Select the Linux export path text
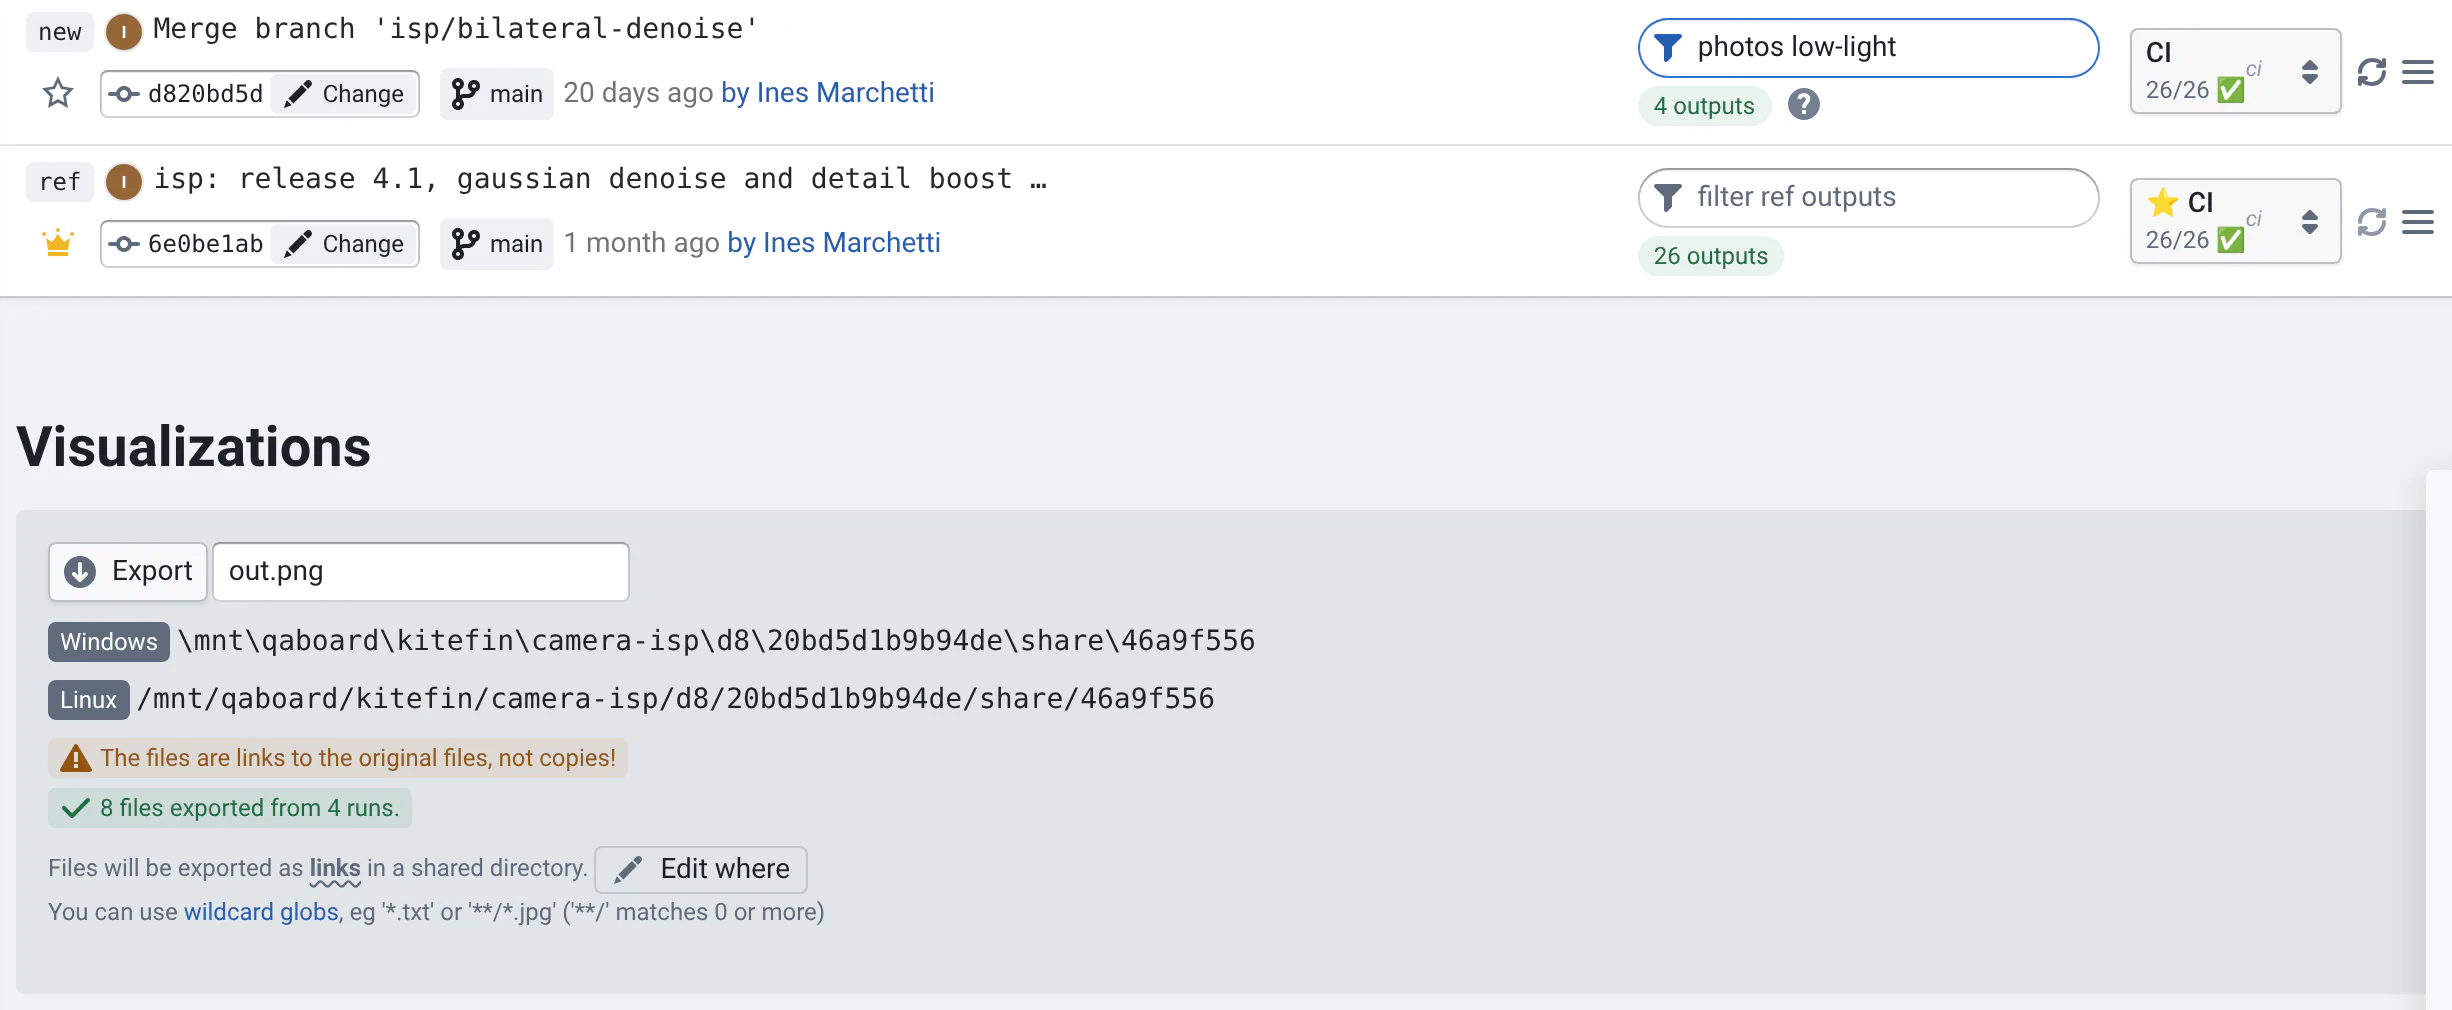 (676, 699)
